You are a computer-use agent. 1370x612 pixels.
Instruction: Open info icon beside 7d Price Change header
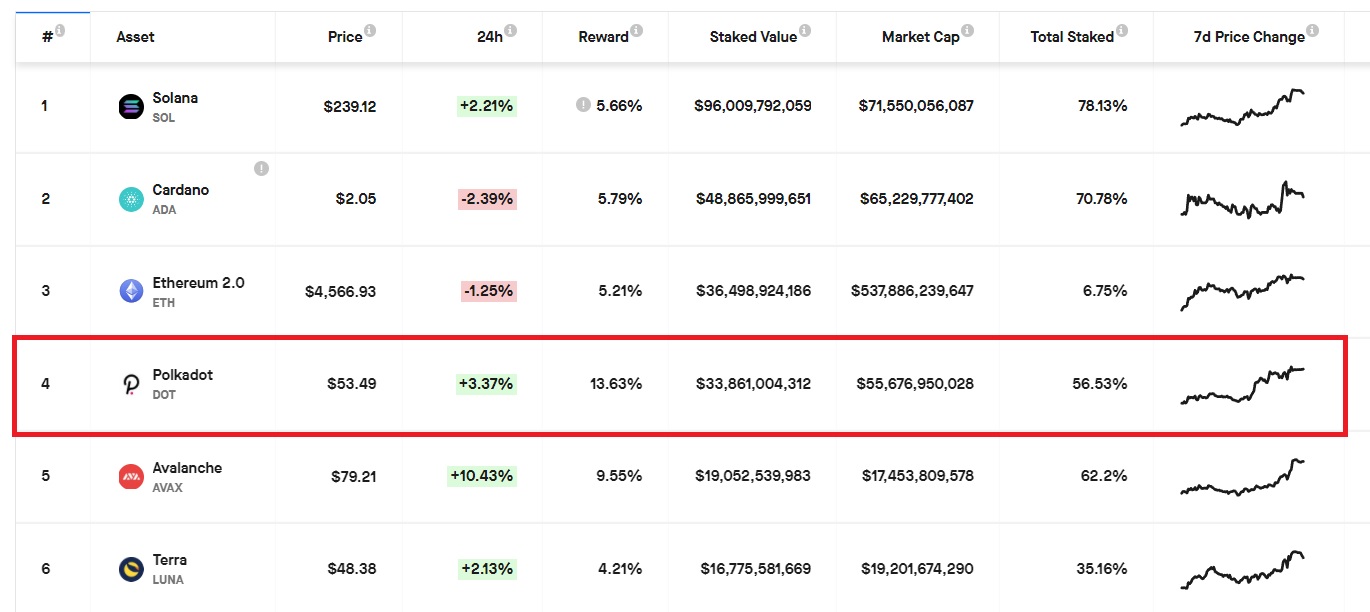coord(1312,31)
